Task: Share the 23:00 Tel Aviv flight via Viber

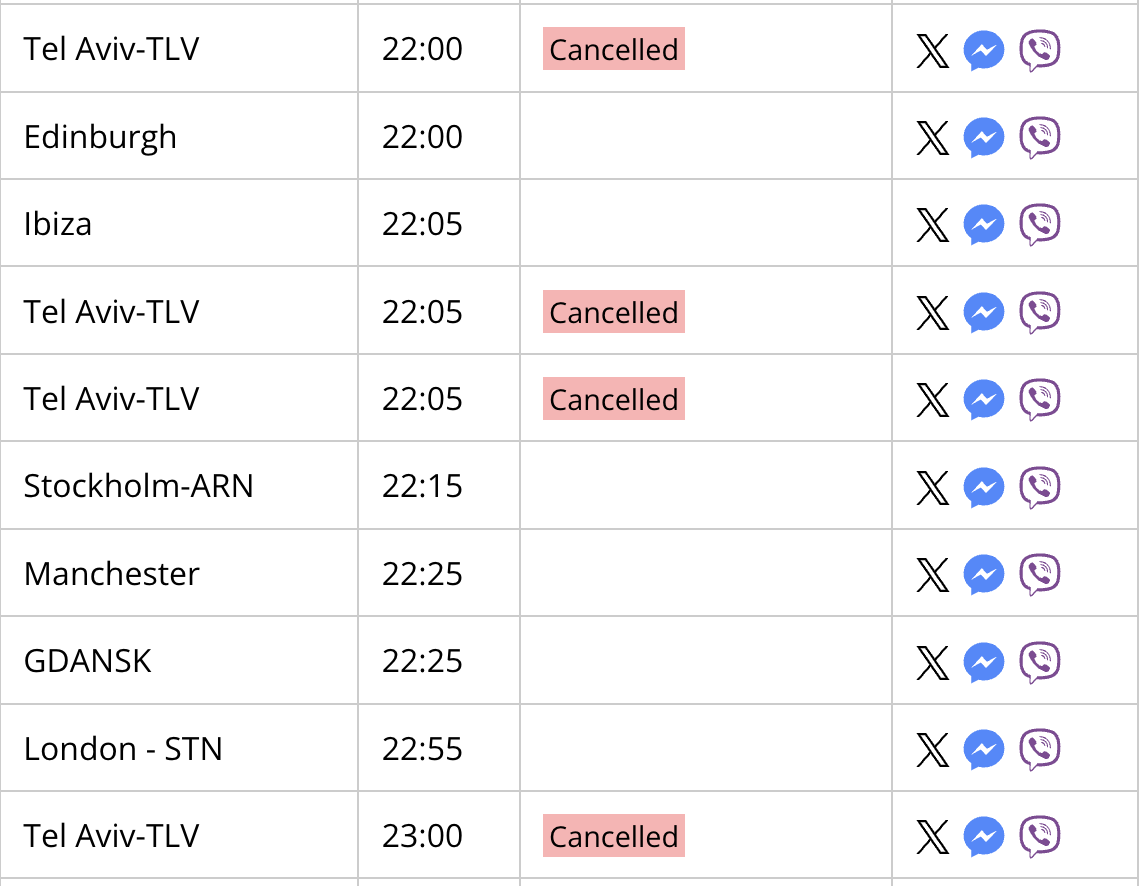Action: click(x=1039, y=836)
